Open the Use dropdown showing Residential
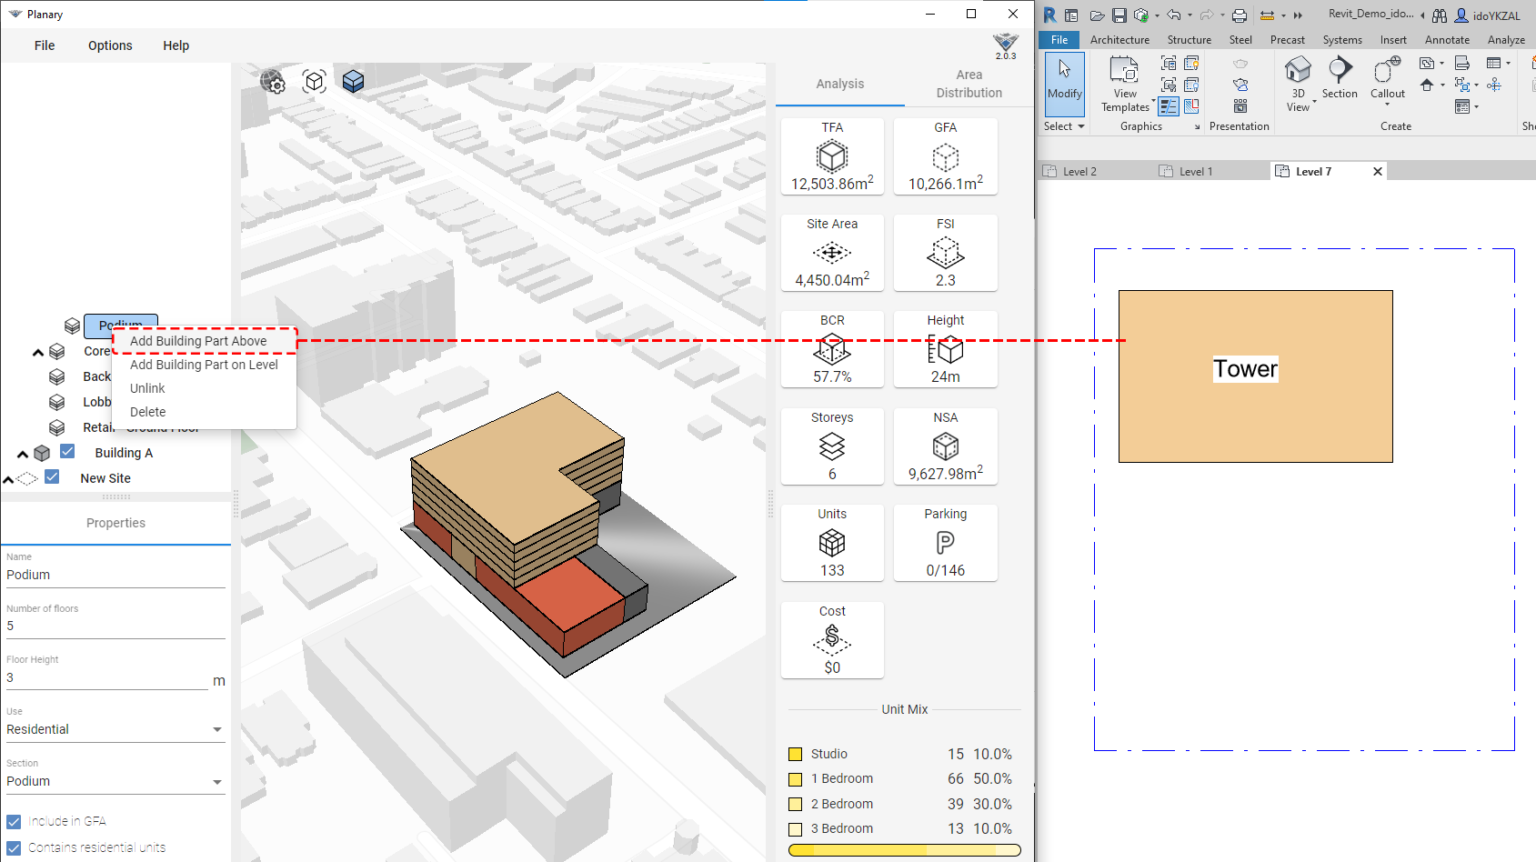Image resolution: width=1536 pixels, height=862 pixels. [116, 728]
